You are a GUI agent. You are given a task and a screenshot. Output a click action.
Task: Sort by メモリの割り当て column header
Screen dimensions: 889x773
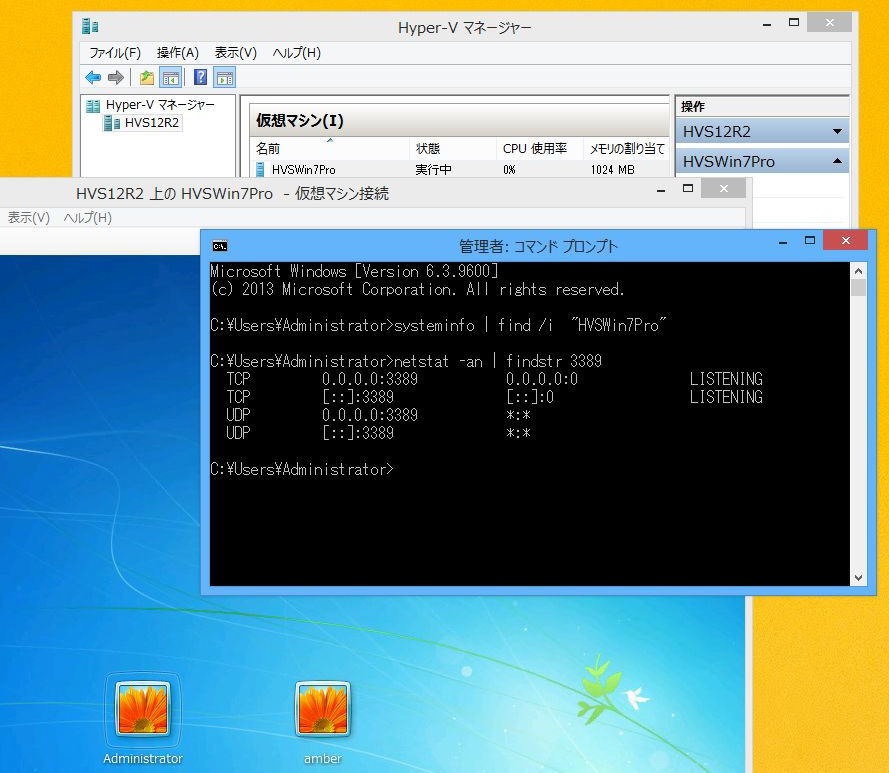626,149
